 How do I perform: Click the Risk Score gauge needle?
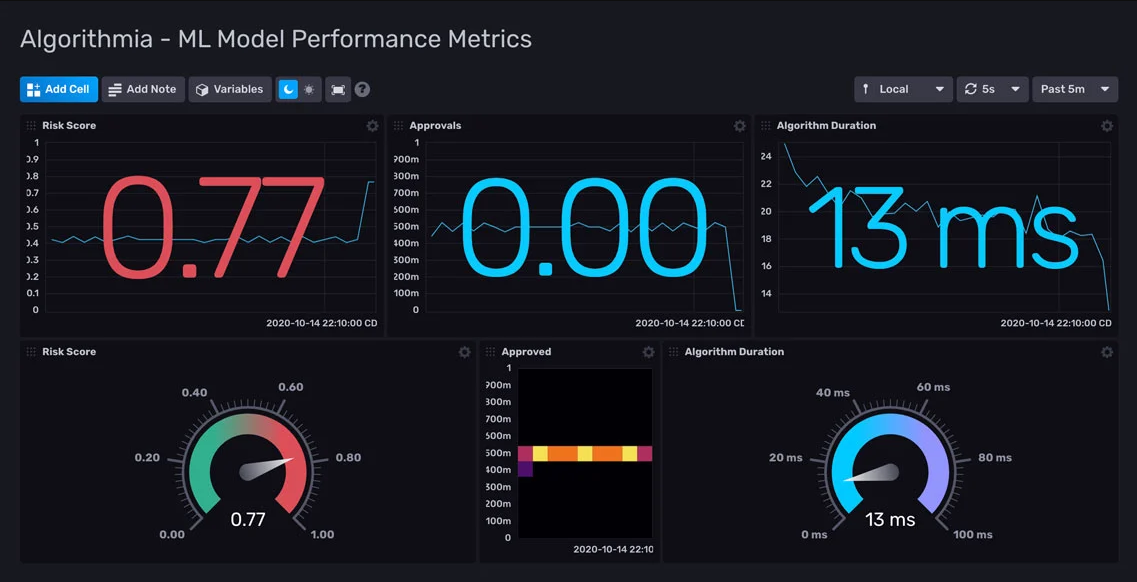point(266,468)
